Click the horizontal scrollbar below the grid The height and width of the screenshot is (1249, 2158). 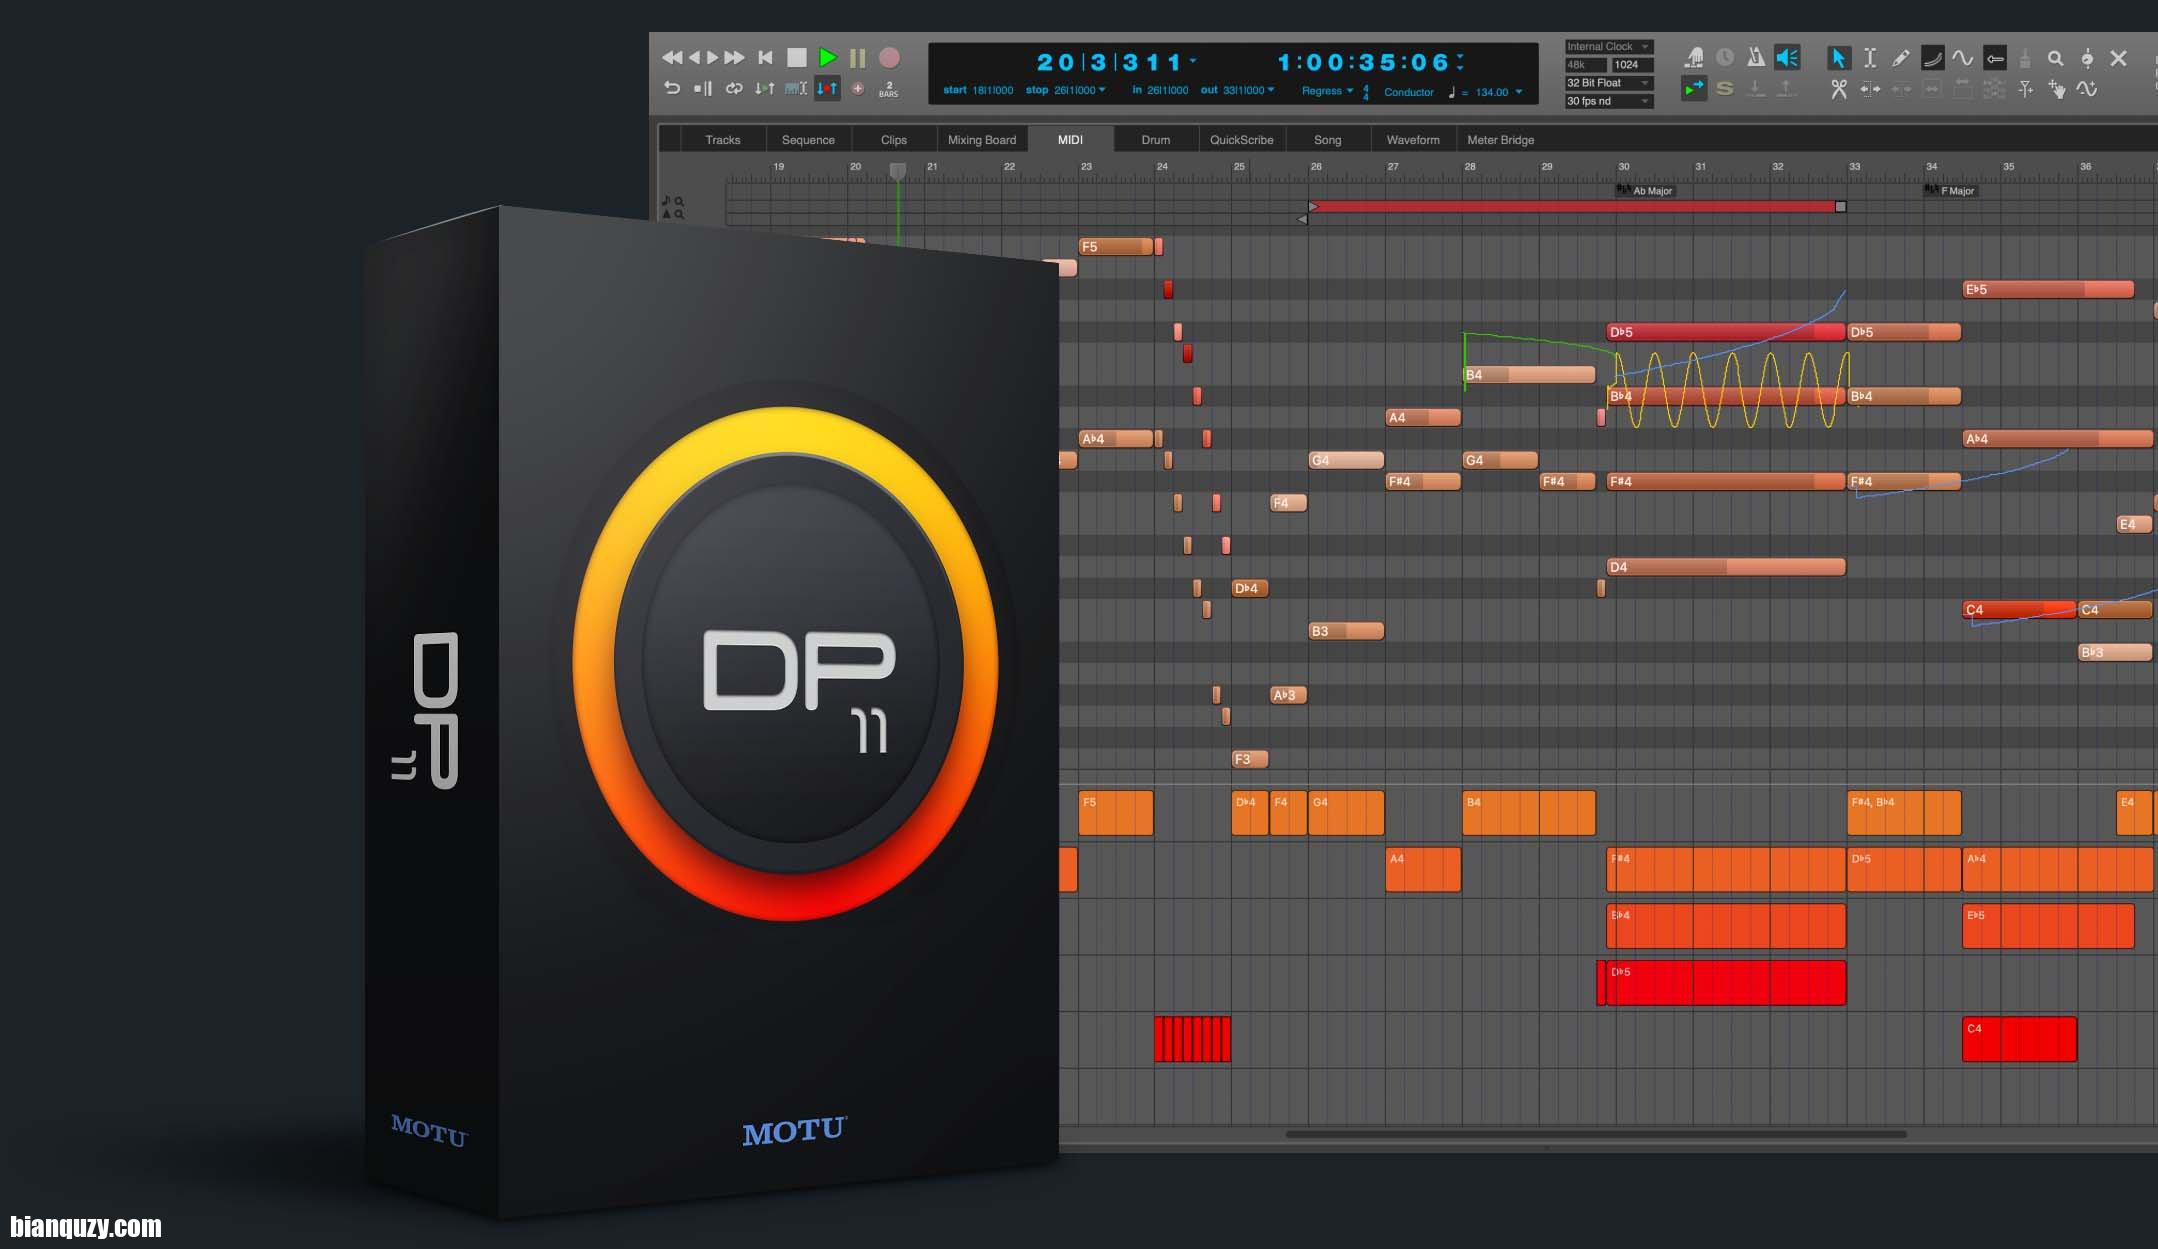click(x=1595, y=1134)
